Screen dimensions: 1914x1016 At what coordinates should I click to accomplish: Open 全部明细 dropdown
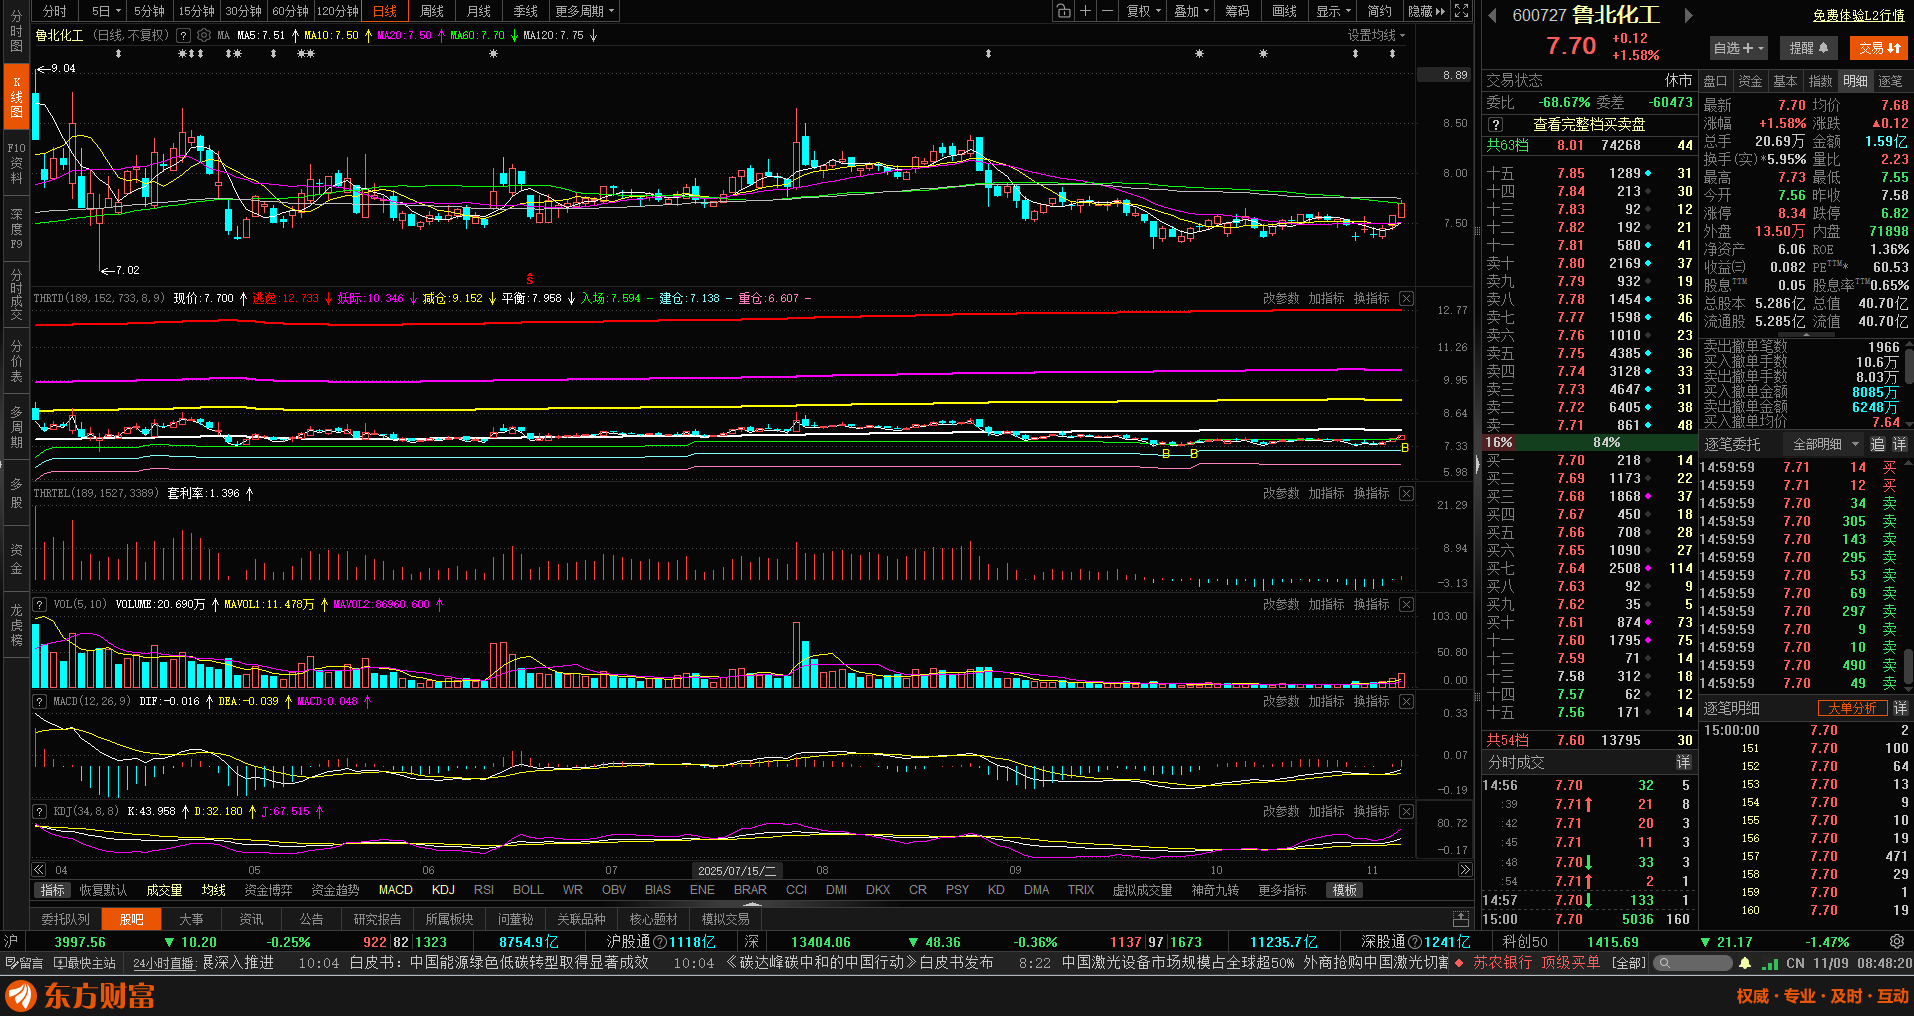click(x=1825, y=444)
